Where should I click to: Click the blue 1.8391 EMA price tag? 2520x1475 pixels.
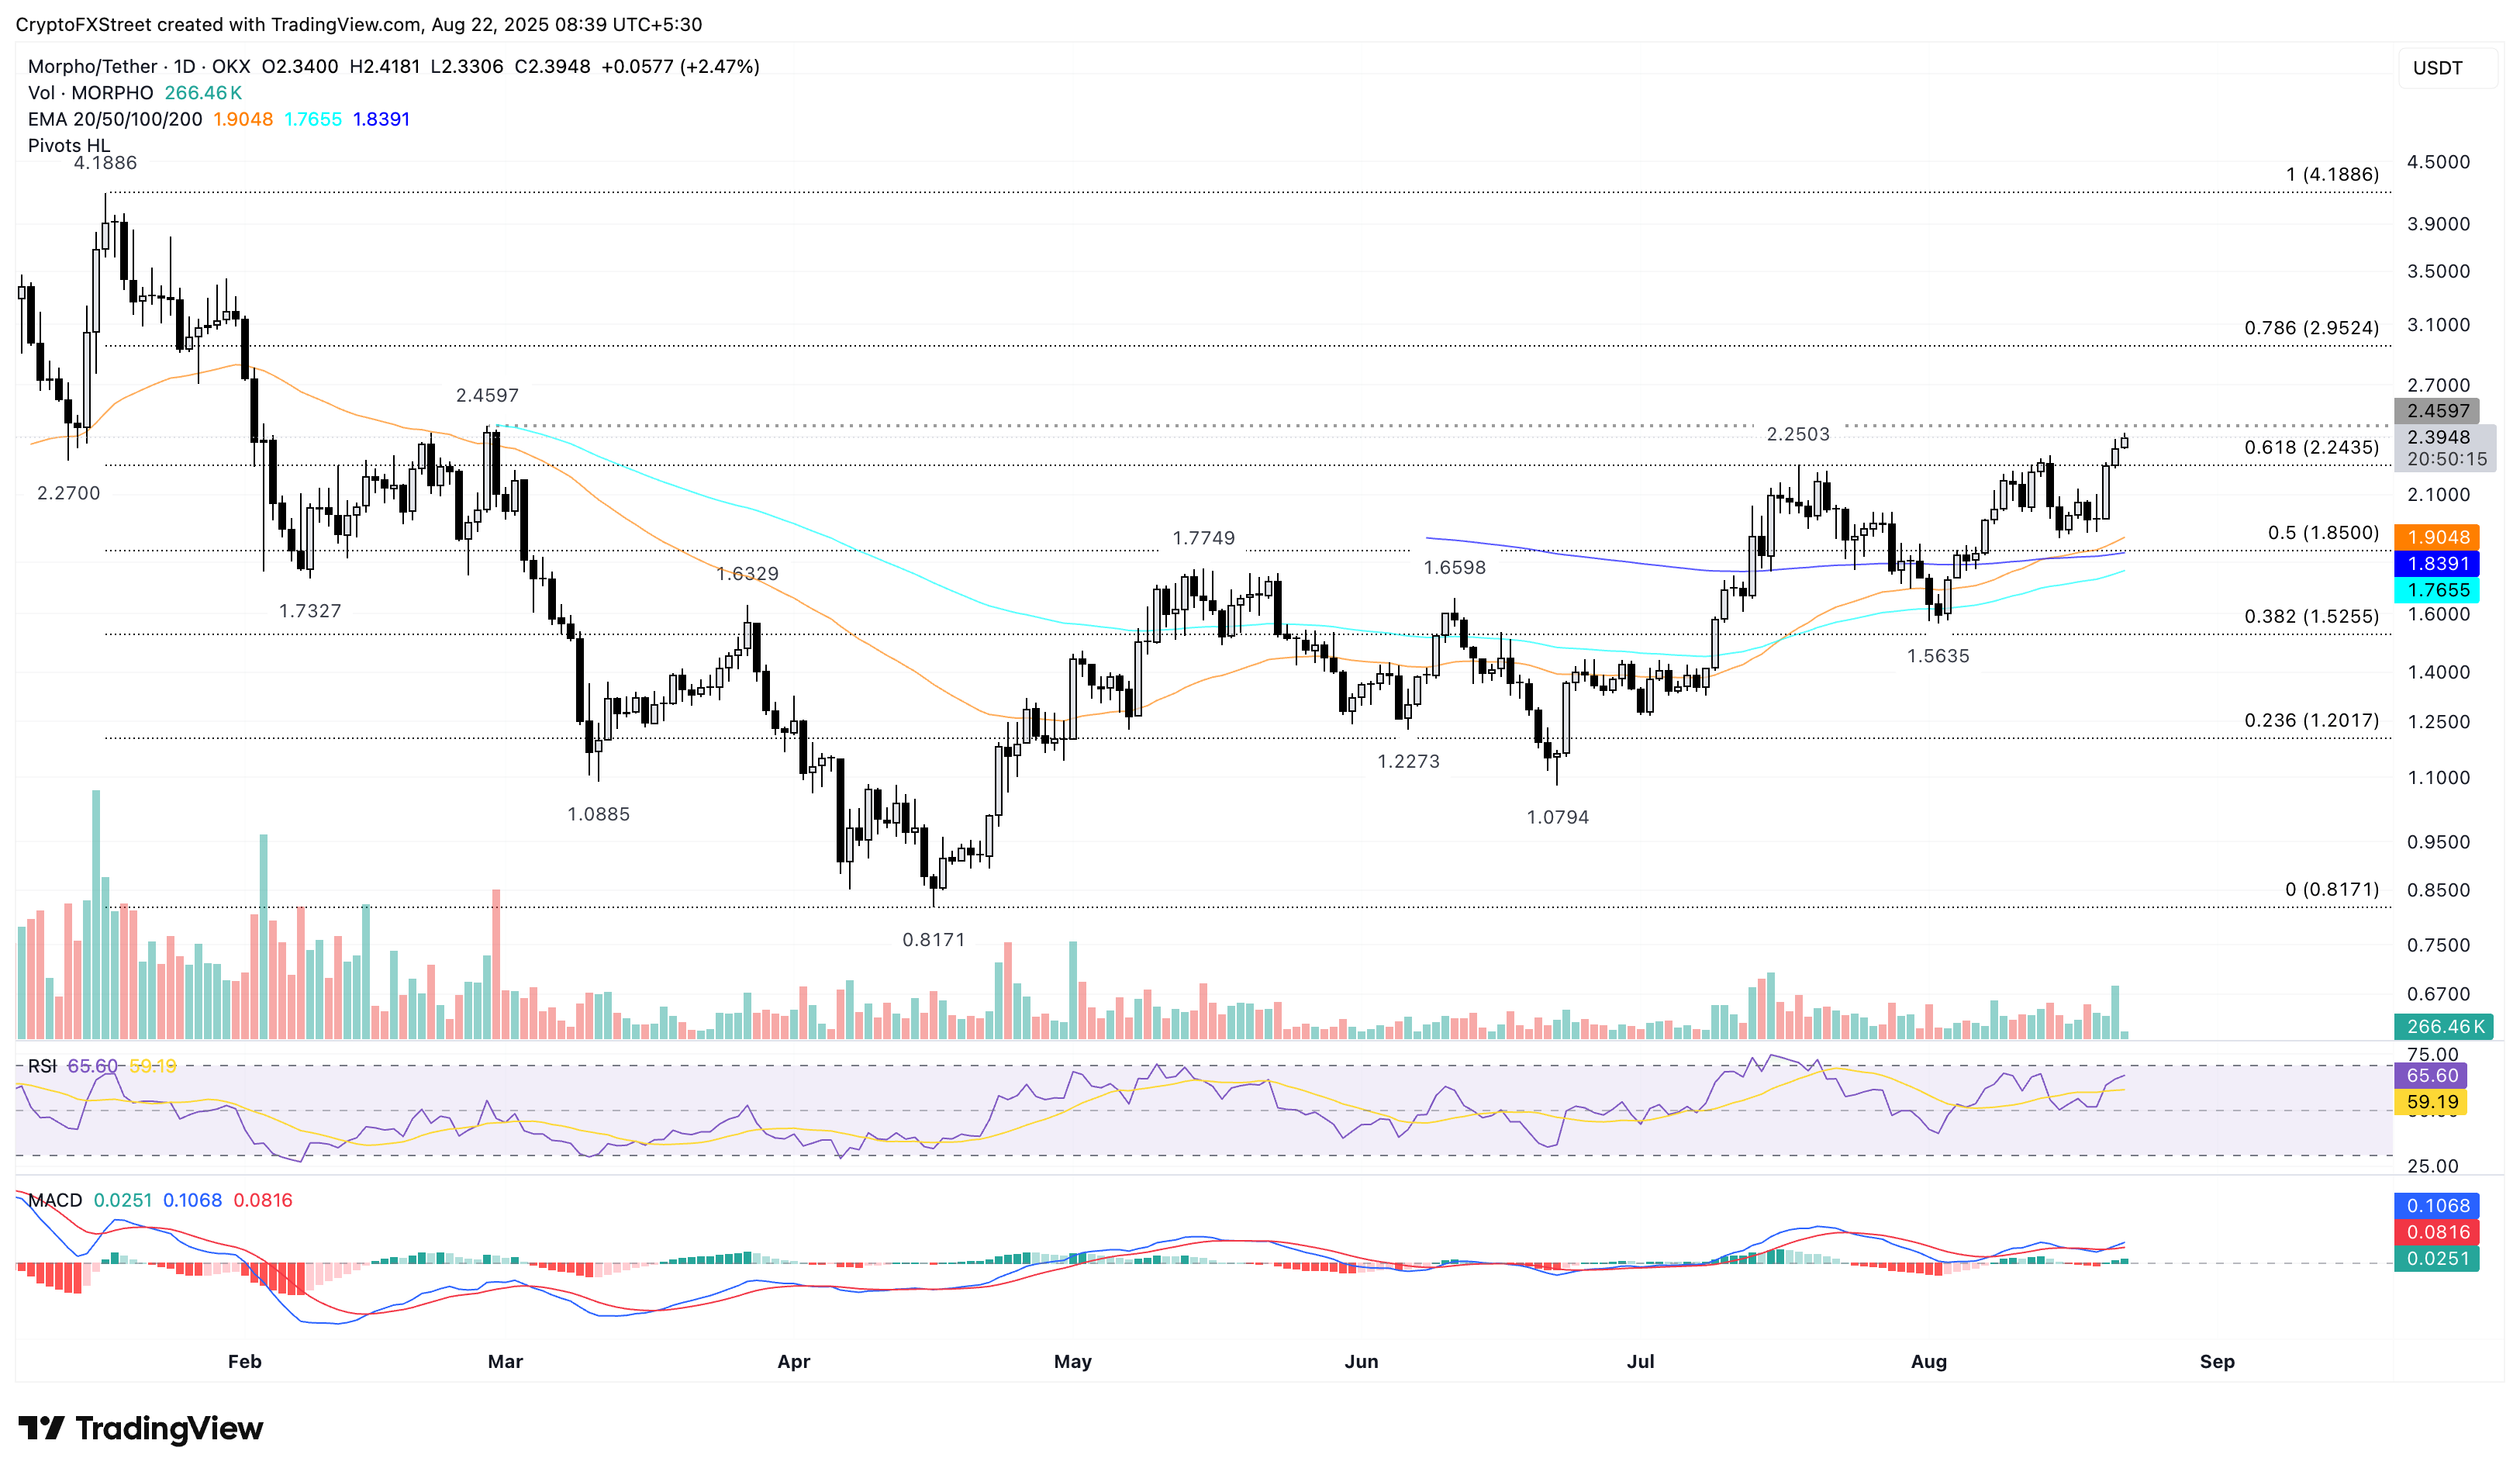(x=2437, y=564)
